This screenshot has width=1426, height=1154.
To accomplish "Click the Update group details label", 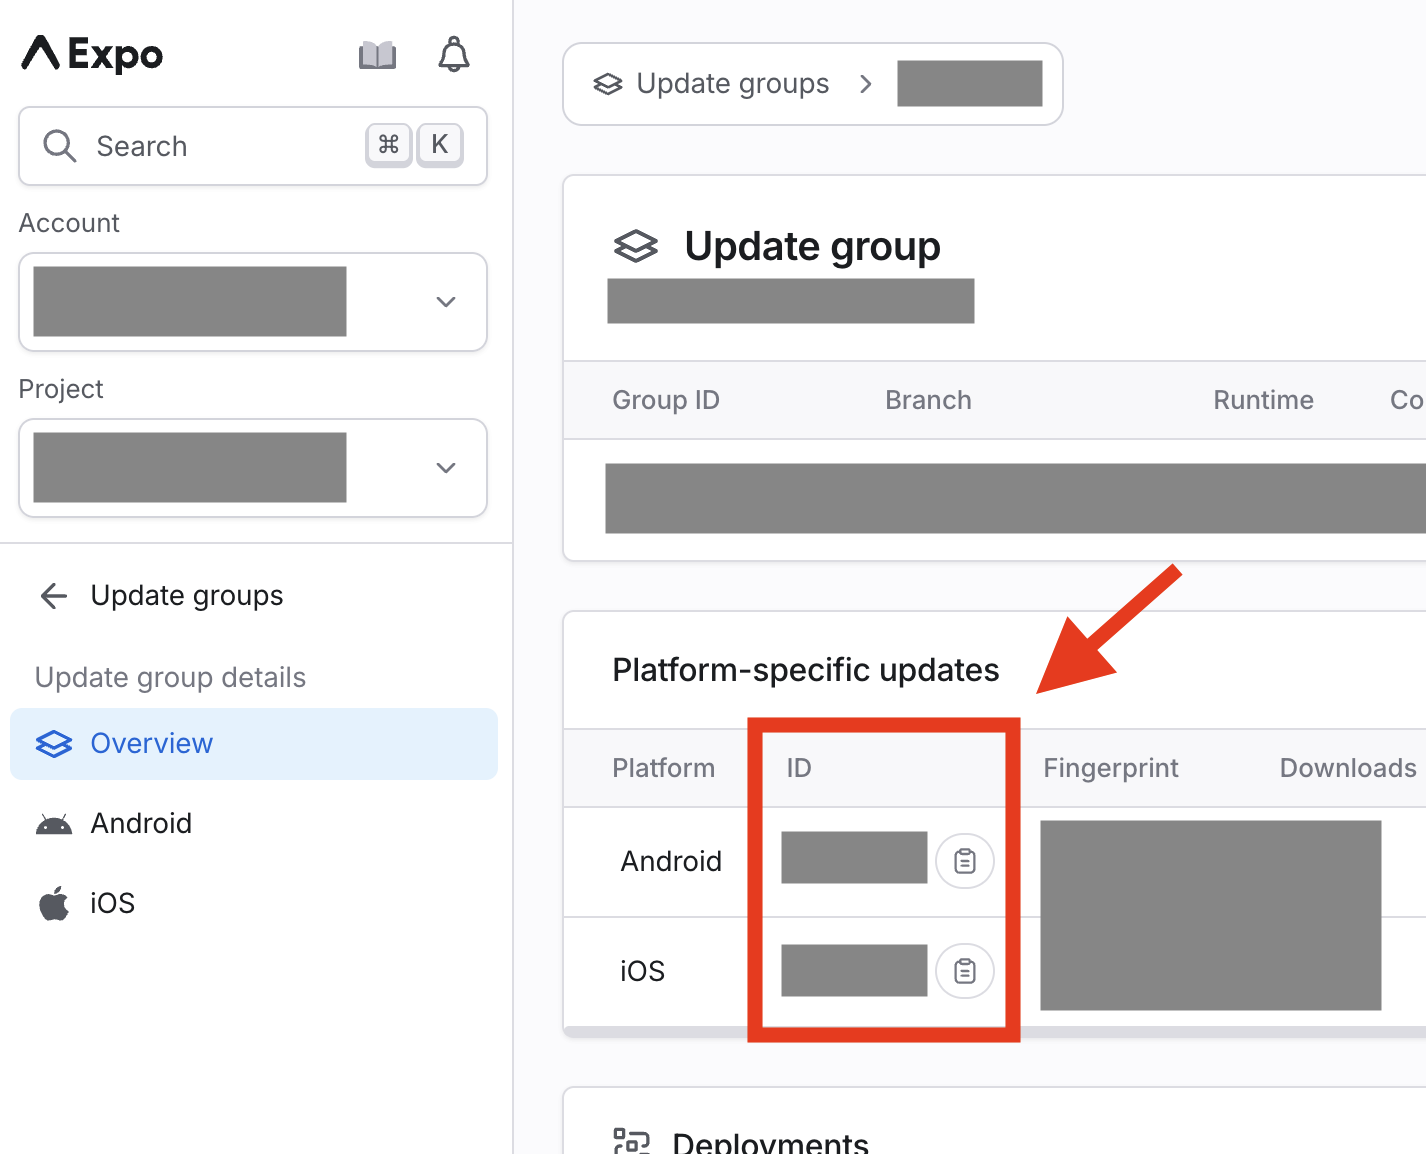I will pos(170,678).
